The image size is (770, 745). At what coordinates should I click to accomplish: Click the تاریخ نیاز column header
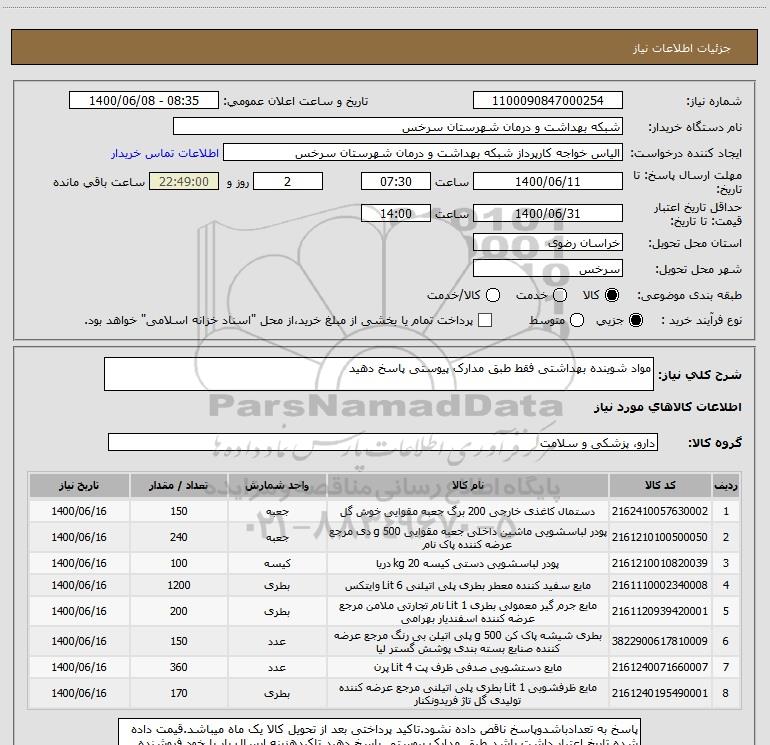79,485
